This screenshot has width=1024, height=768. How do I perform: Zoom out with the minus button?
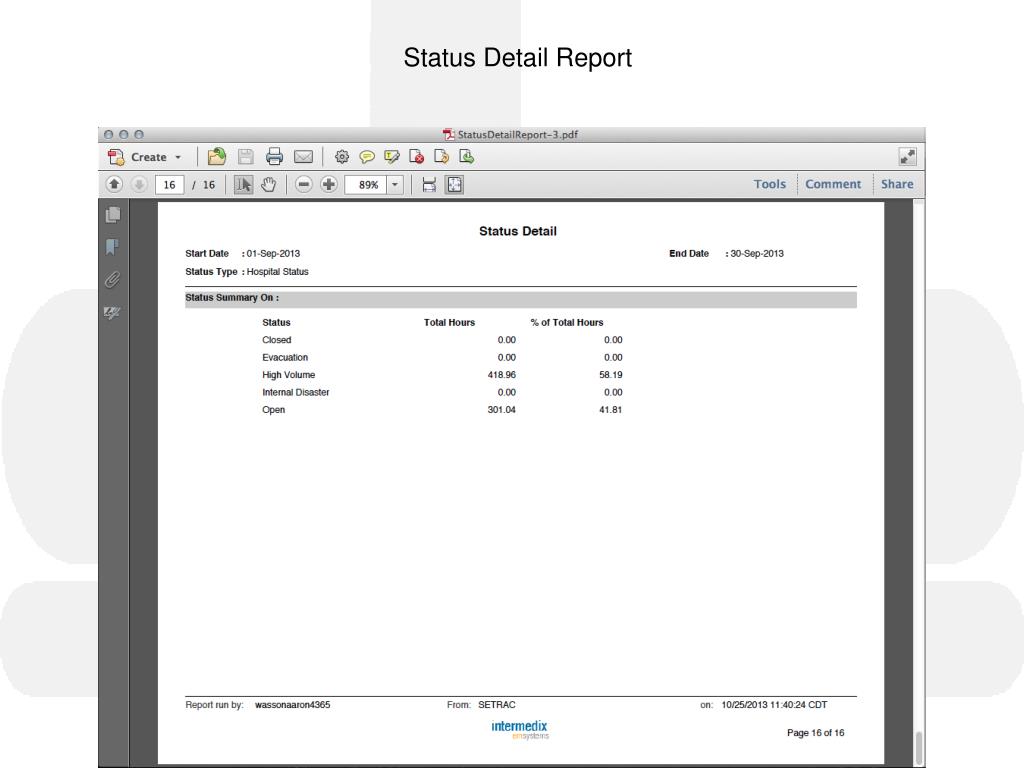click(304, 185)
